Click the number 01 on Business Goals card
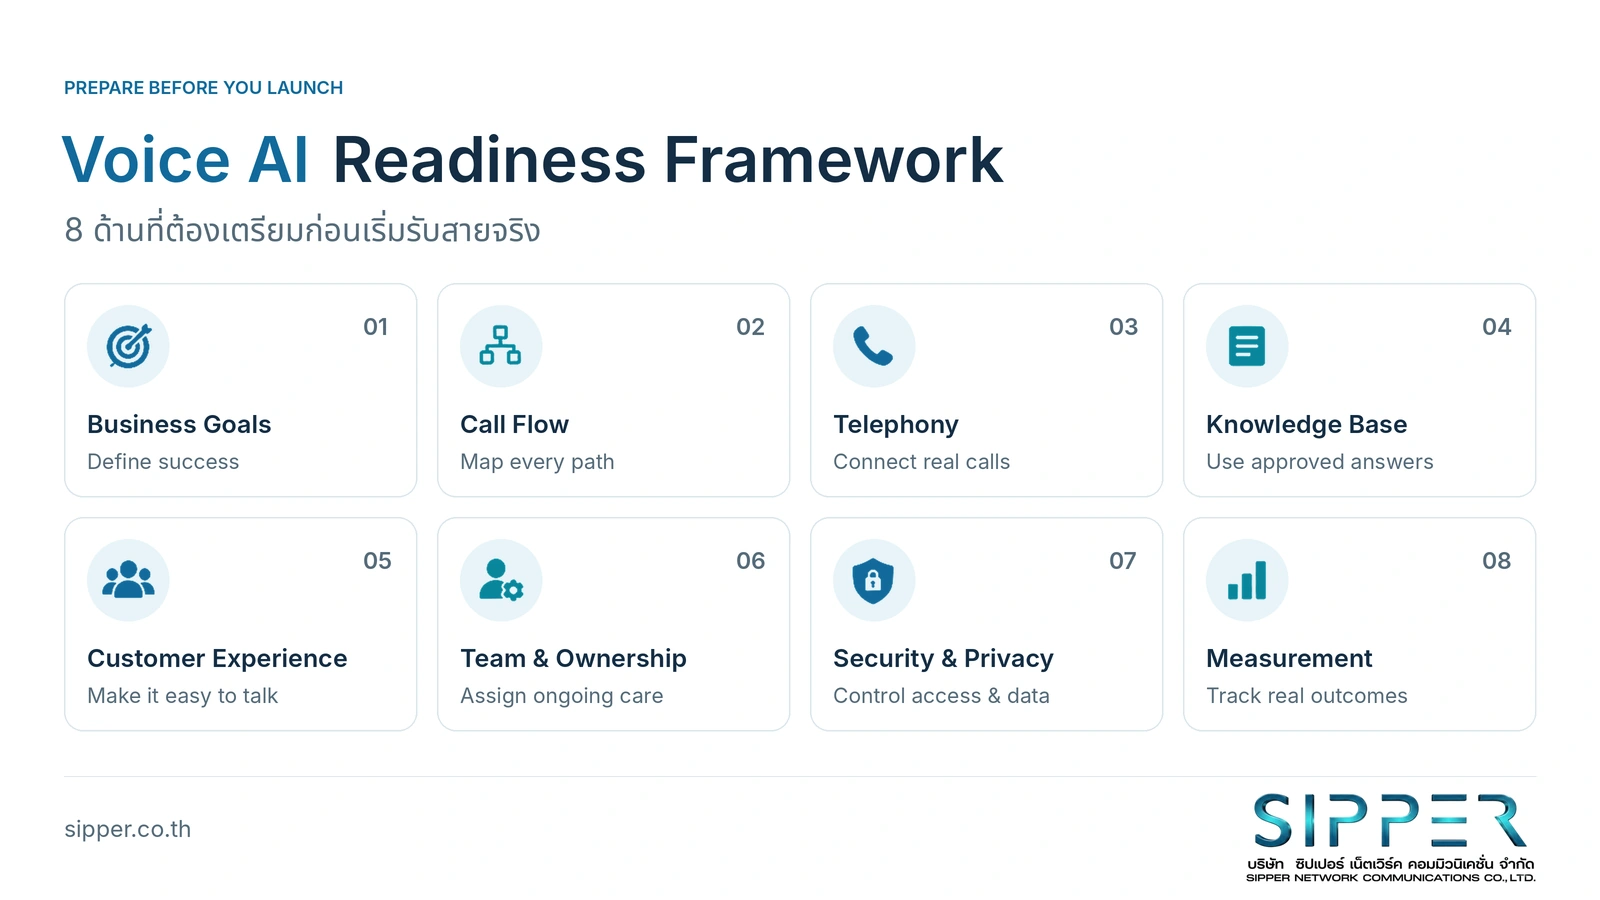This screenshot has height=900, width=1600. [375, 327]
